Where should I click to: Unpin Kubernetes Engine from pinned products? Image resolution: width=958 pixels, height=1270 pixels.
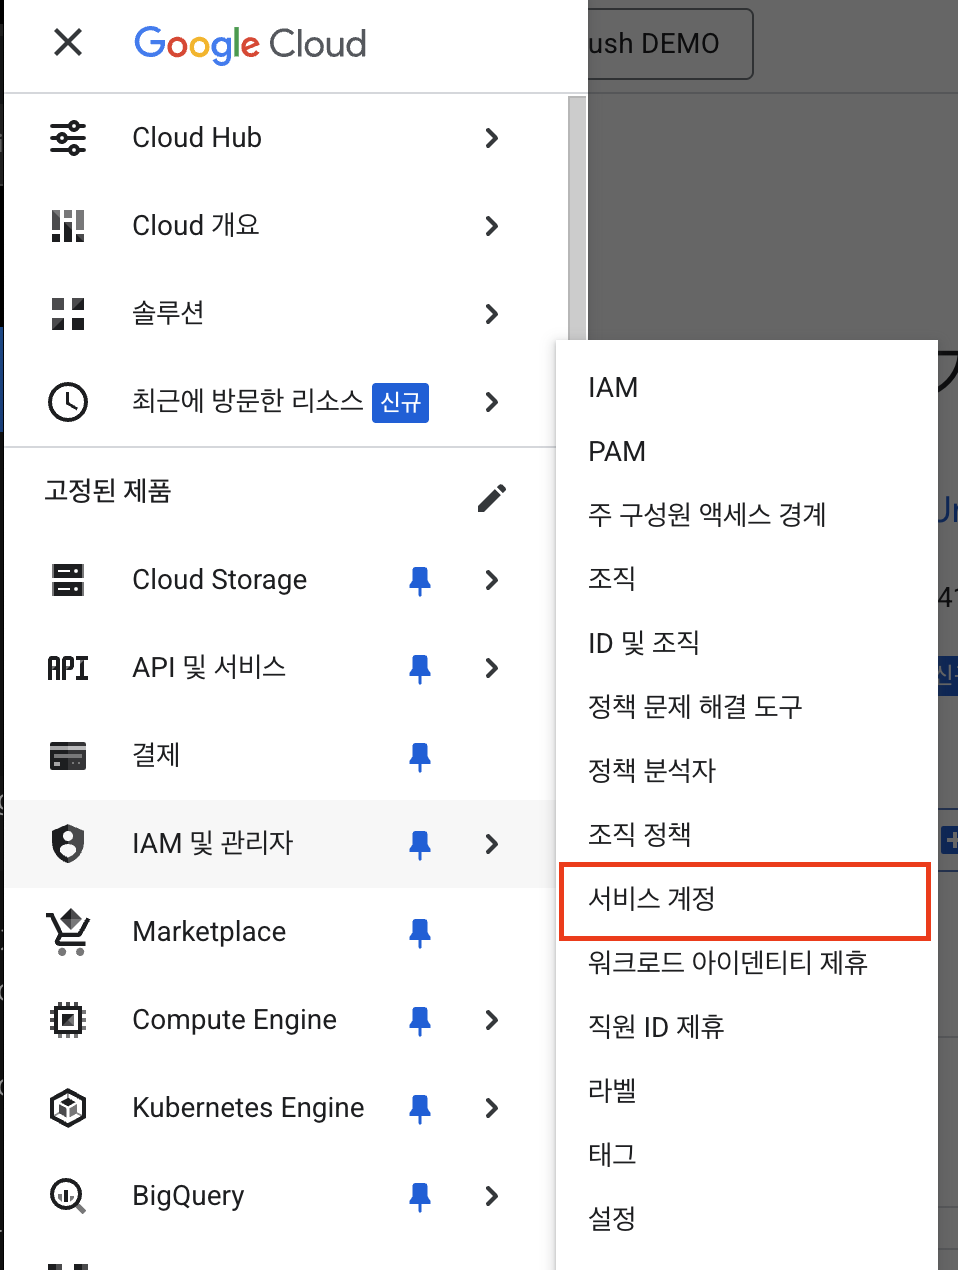[x=420, y=1109]
